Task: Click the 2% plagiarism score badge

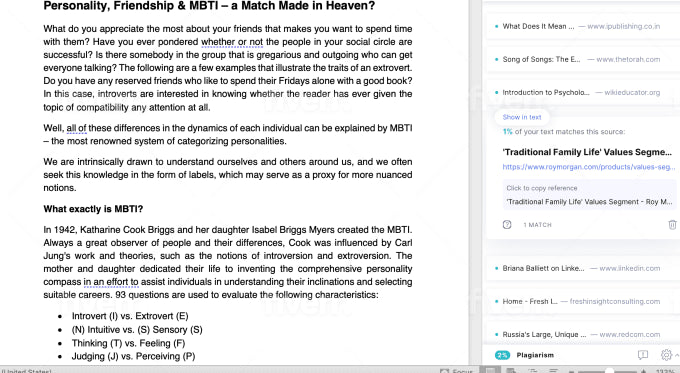Action: 502,355
